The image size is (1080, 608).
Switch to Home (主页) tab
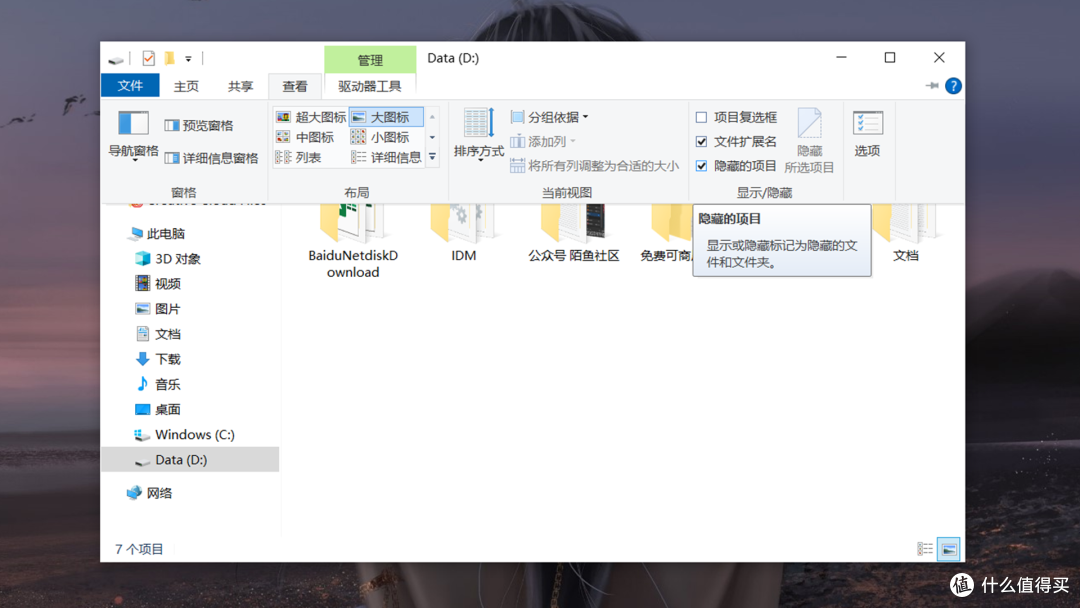pos(186,86)
